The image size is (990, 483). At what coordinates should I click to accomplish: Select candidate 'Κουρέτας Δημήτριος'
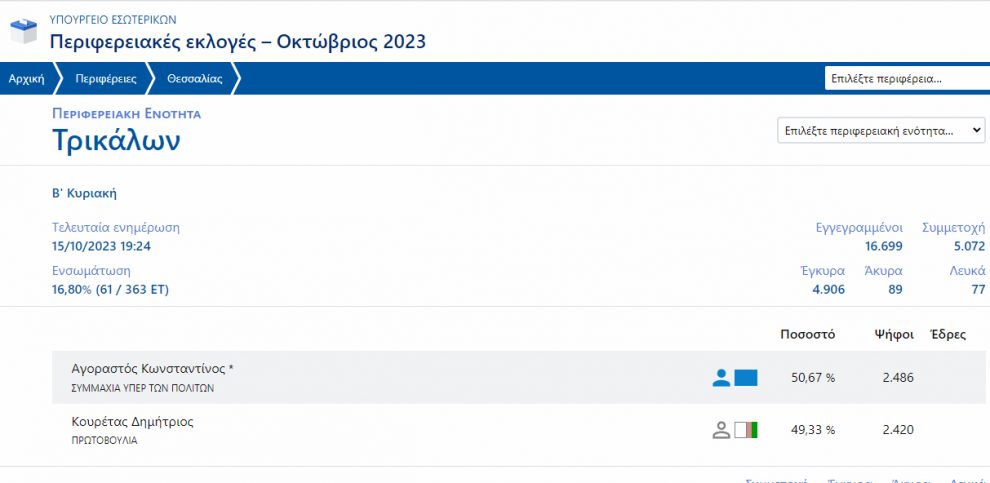133,422
